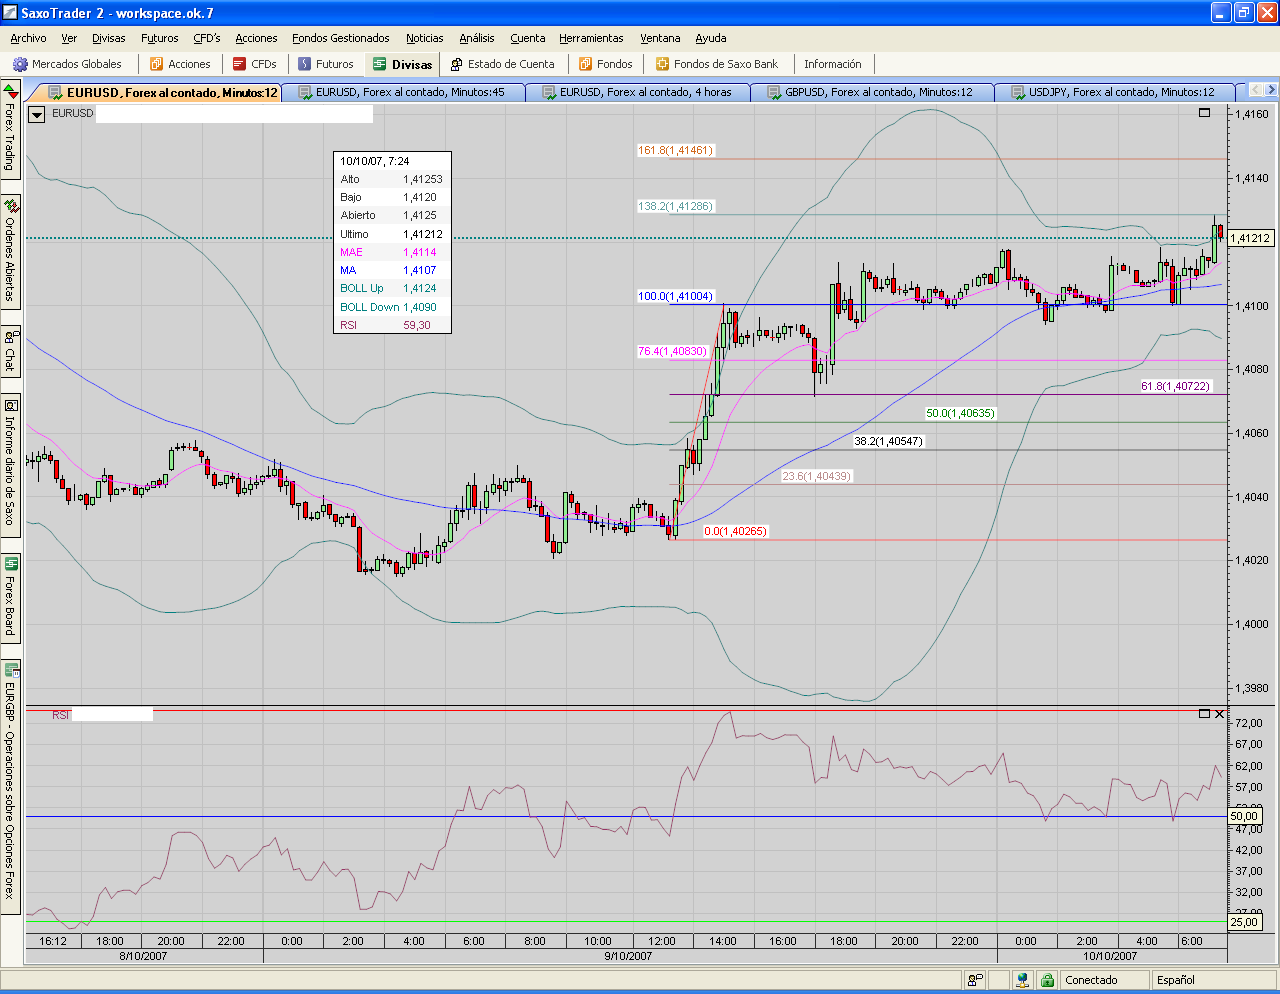Image resolution: width=1280 pixels, height=994 pixels.
Task: Click the Acciones toolbar button
Action: point(180,64)
